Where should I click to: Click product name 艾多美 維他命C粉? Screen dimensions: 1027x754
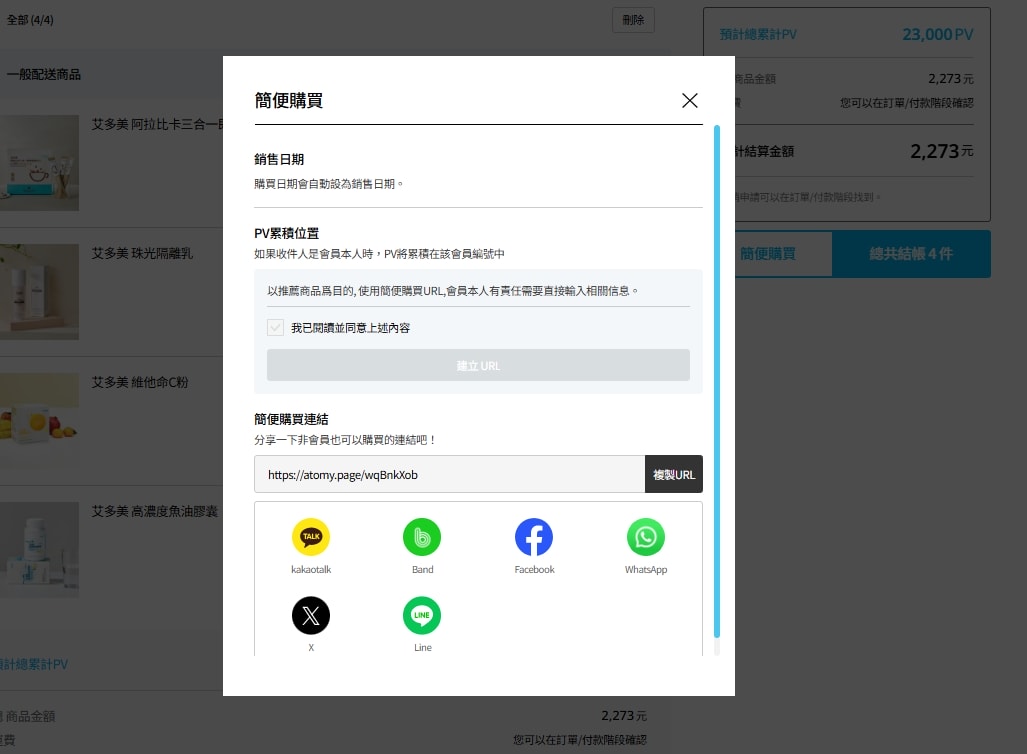[x=140, y=382]
